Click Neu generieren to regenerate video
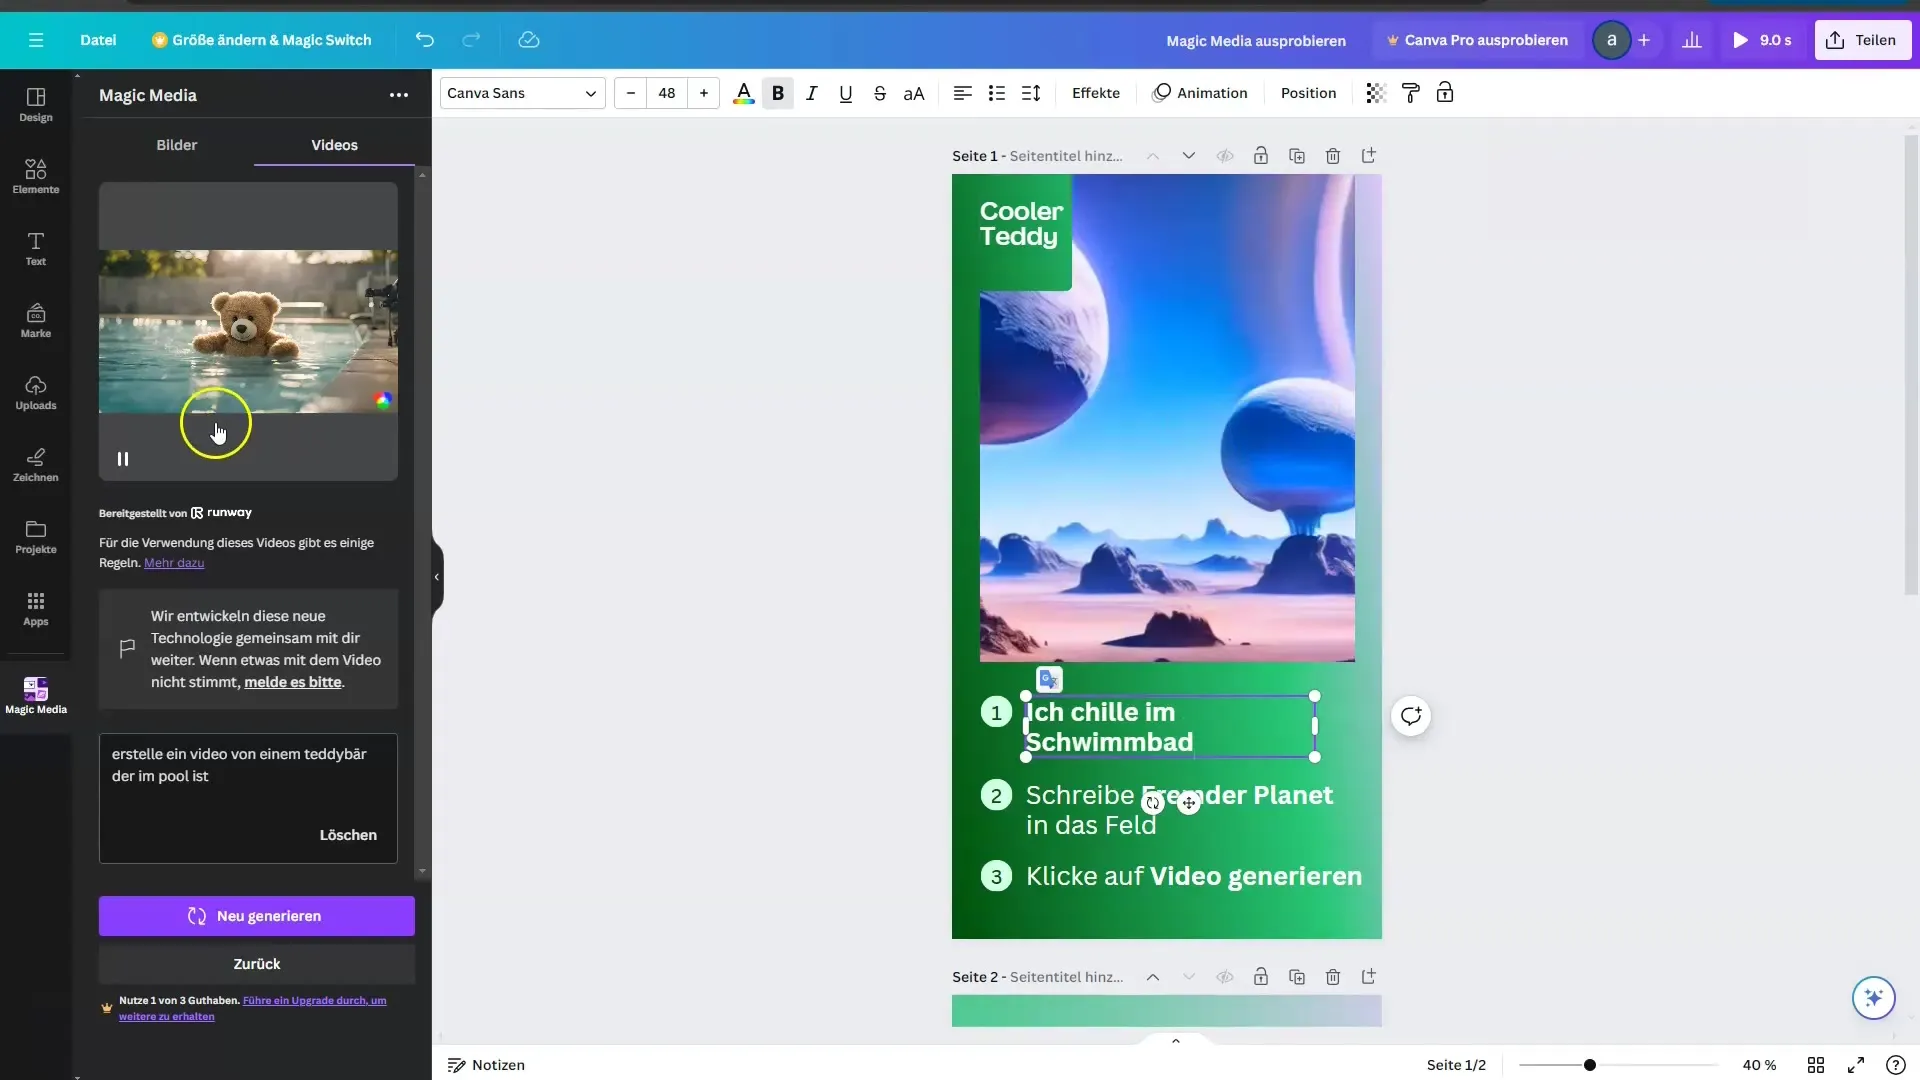 tap(256, 915)
